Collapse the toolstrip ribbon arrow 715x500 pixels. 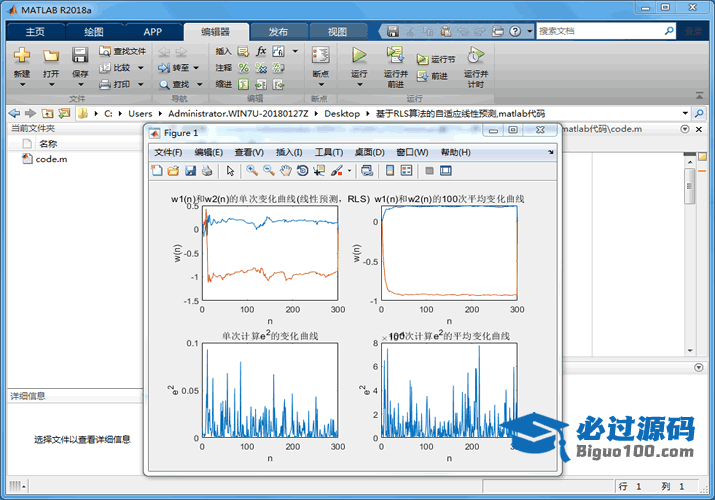(x=699, y=96)
